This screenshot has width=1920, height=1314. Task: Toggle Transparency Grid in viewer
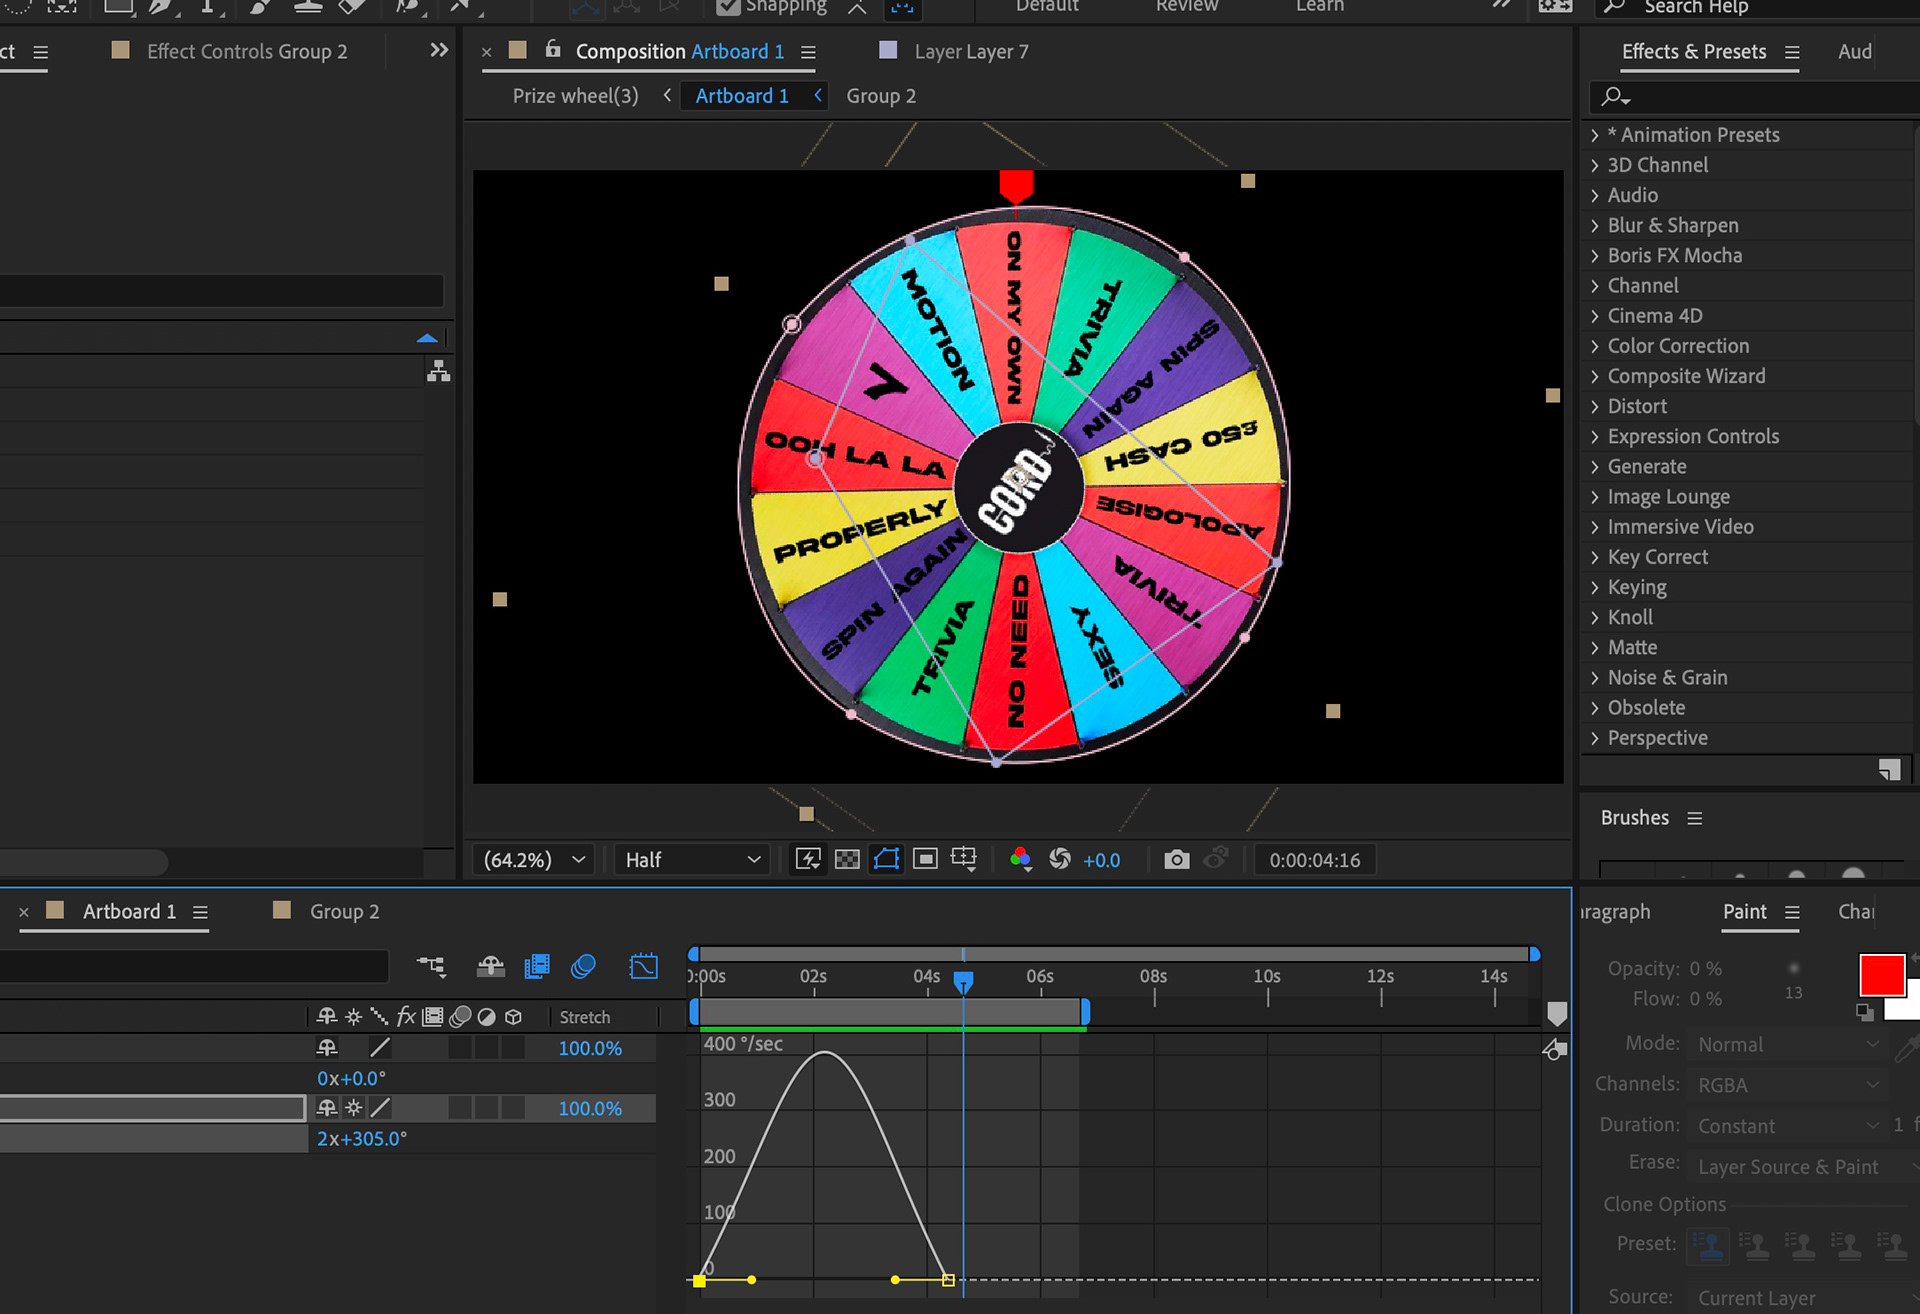(847, 860)
